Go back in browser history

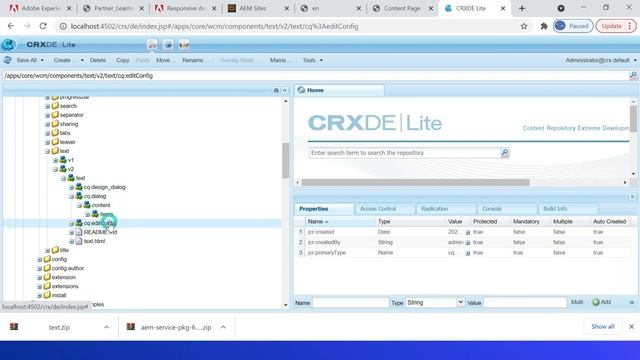(11, 26)
